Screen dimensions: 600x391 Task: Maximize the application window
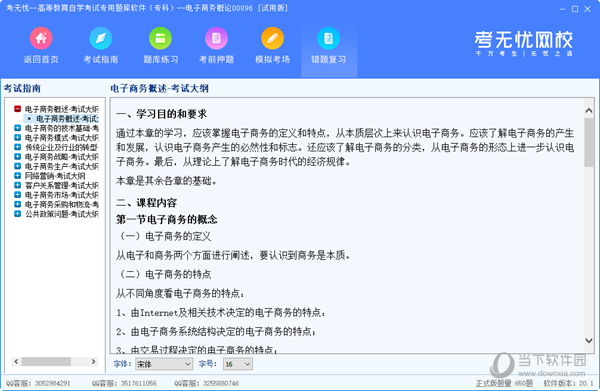coord(575,9)
